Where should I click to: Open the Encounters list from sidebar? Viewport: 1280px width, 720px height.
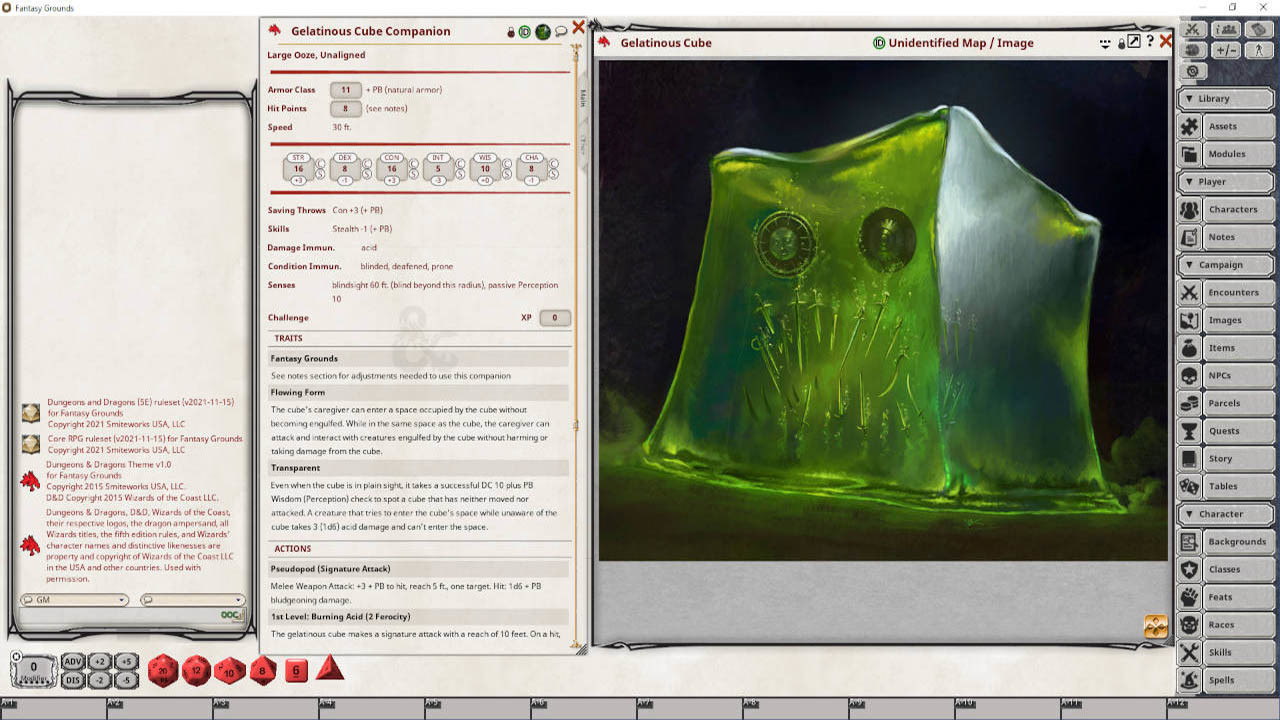pyautogui.click(x=1225, y=293)
